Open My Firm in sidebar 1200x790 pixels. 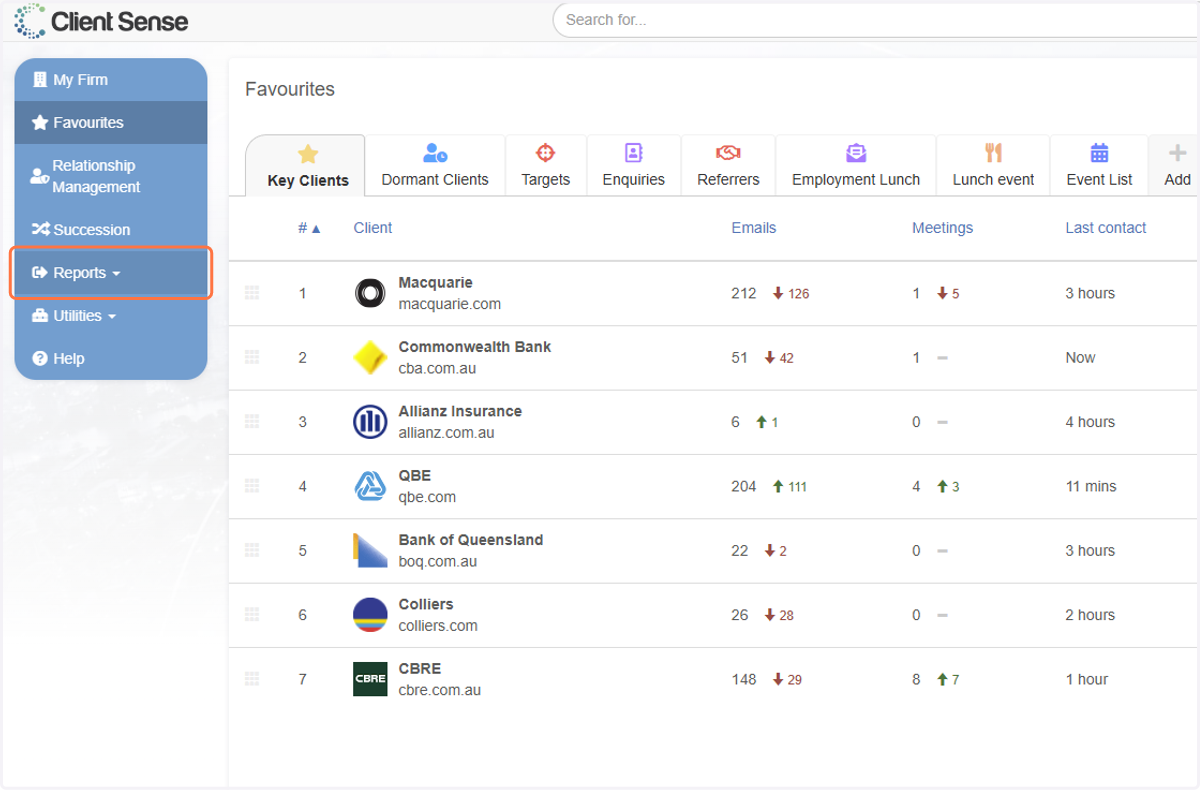111,80
